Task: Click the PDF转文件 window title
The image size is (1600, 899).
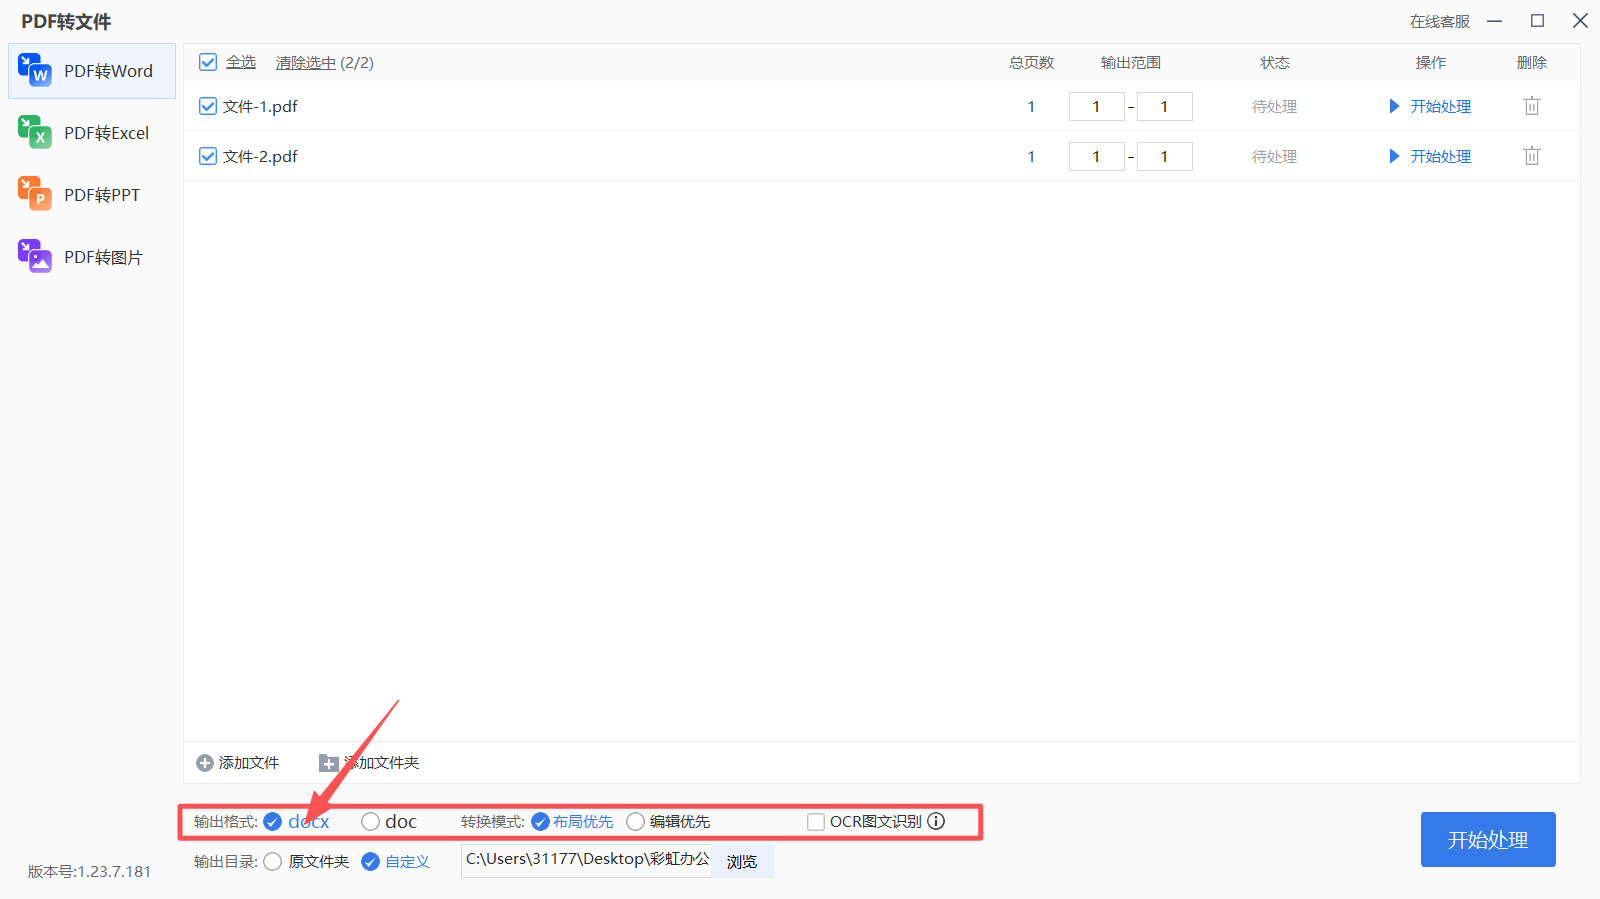Action: [66, 21]
